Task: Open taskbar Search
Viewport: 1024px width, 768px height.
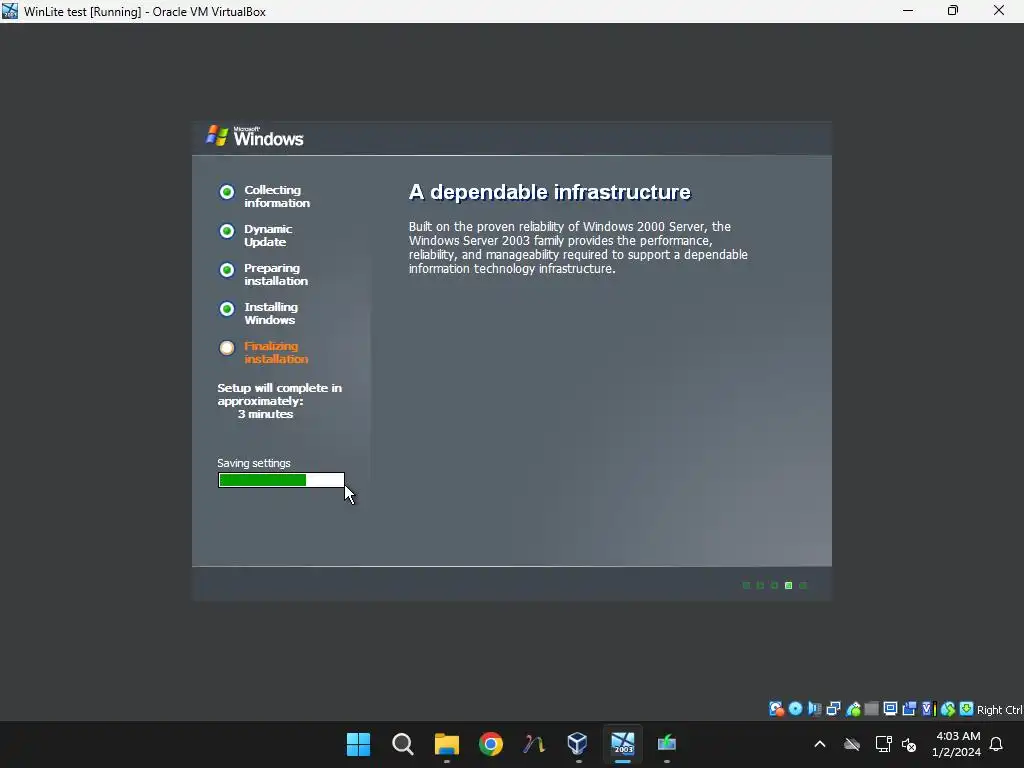Action: (402, 744)
